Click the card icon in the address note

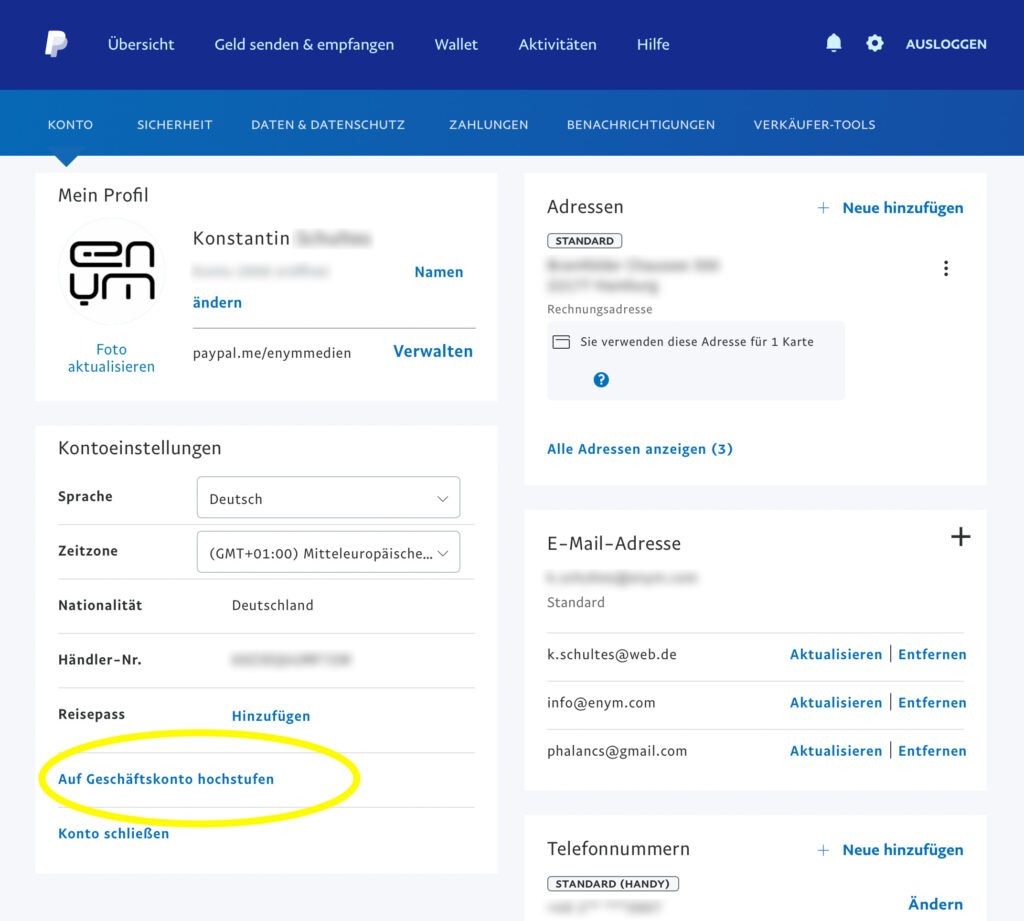561,342
